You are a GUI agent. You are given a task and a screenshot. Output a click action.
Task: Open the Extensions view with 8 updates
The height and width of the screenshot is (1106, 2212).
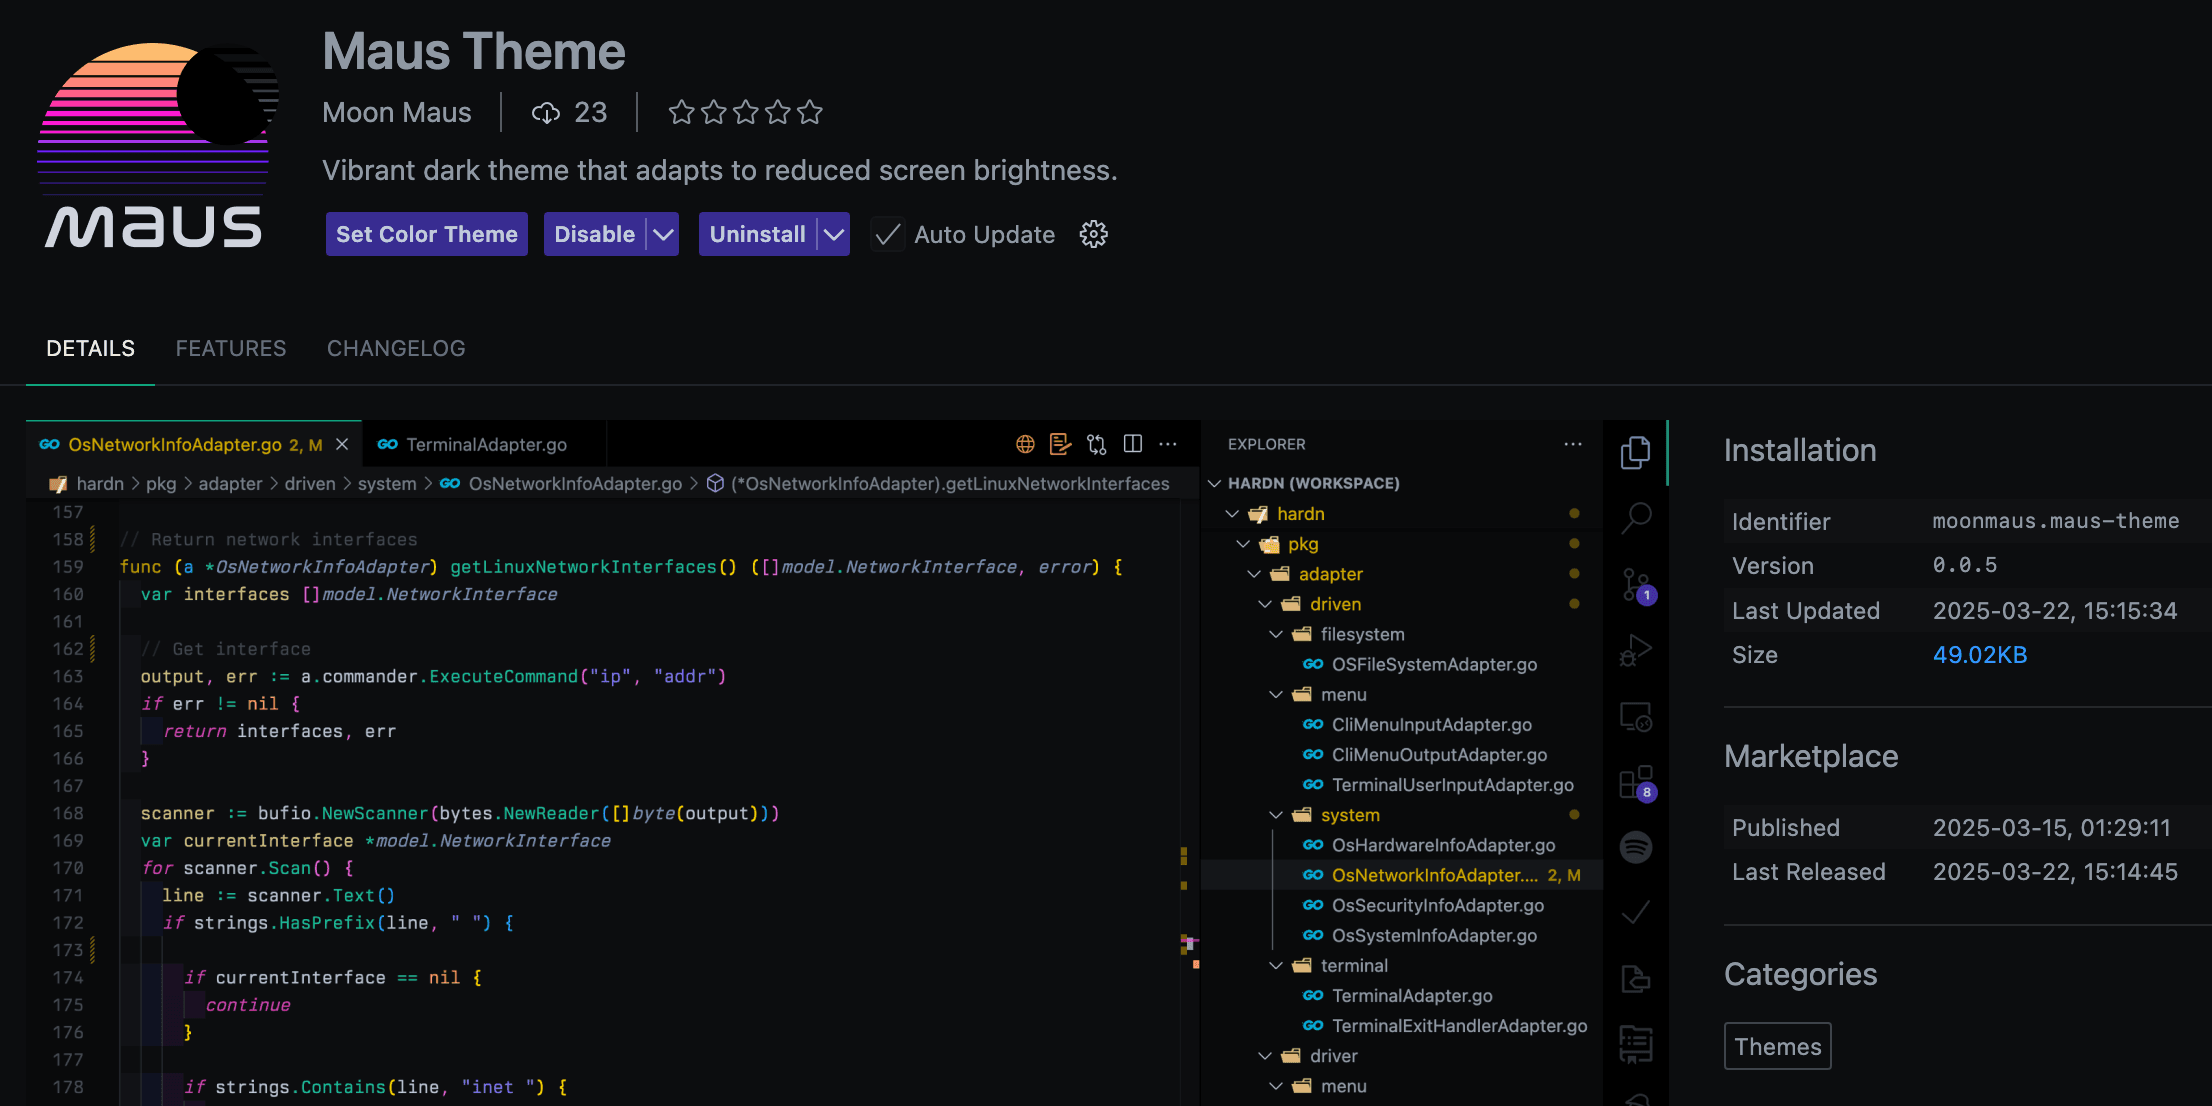[x=1637, y=784]
